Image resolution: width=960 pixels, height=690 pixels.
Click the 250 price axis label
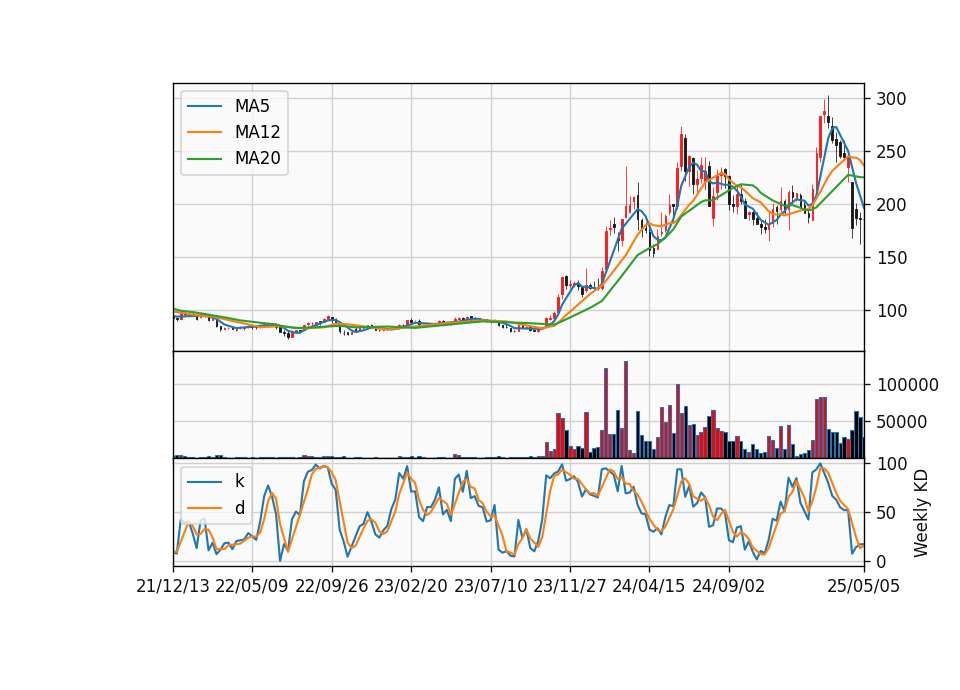pos(891,152)
